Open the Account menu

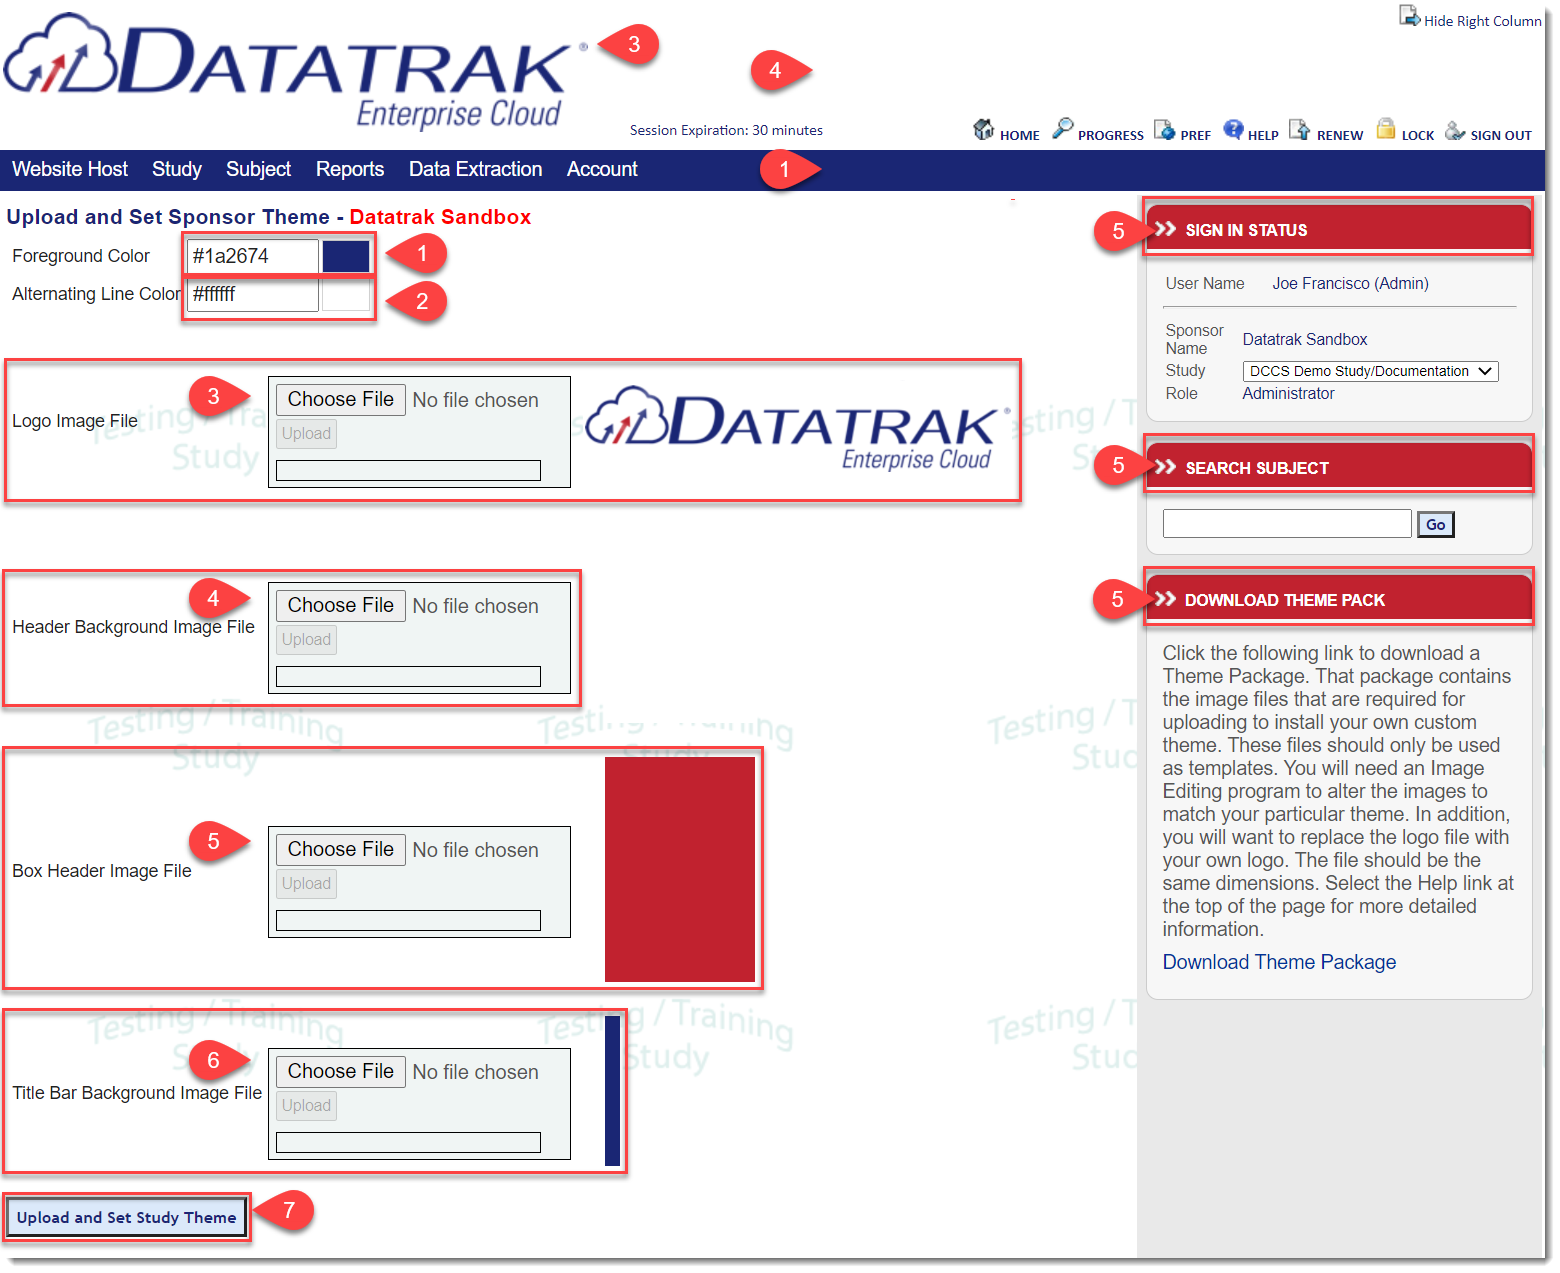[602, 169]
